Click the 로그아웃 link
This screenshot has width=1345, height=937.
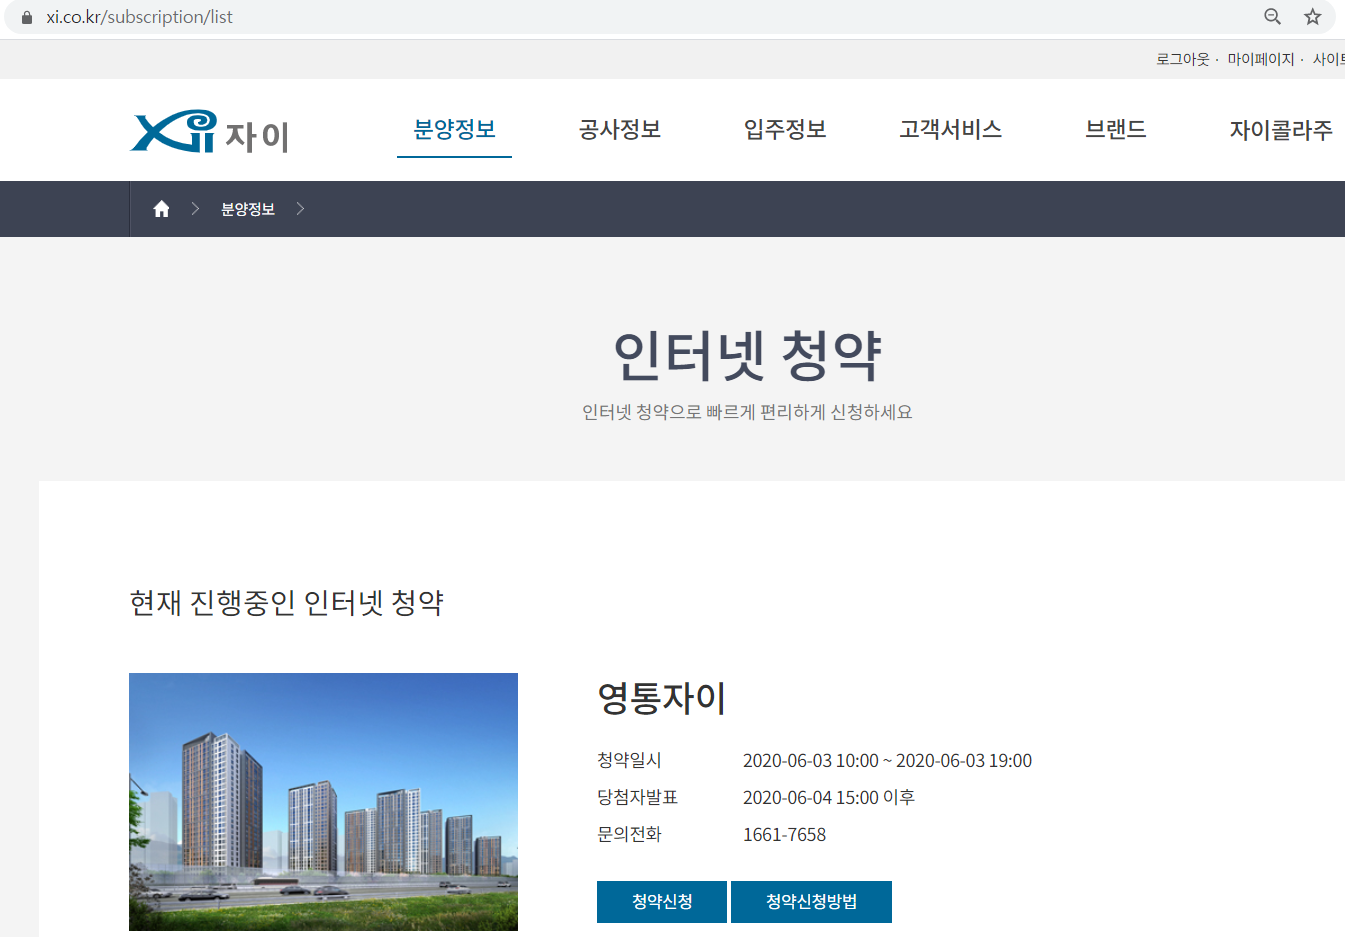(x=1183, y=59)
